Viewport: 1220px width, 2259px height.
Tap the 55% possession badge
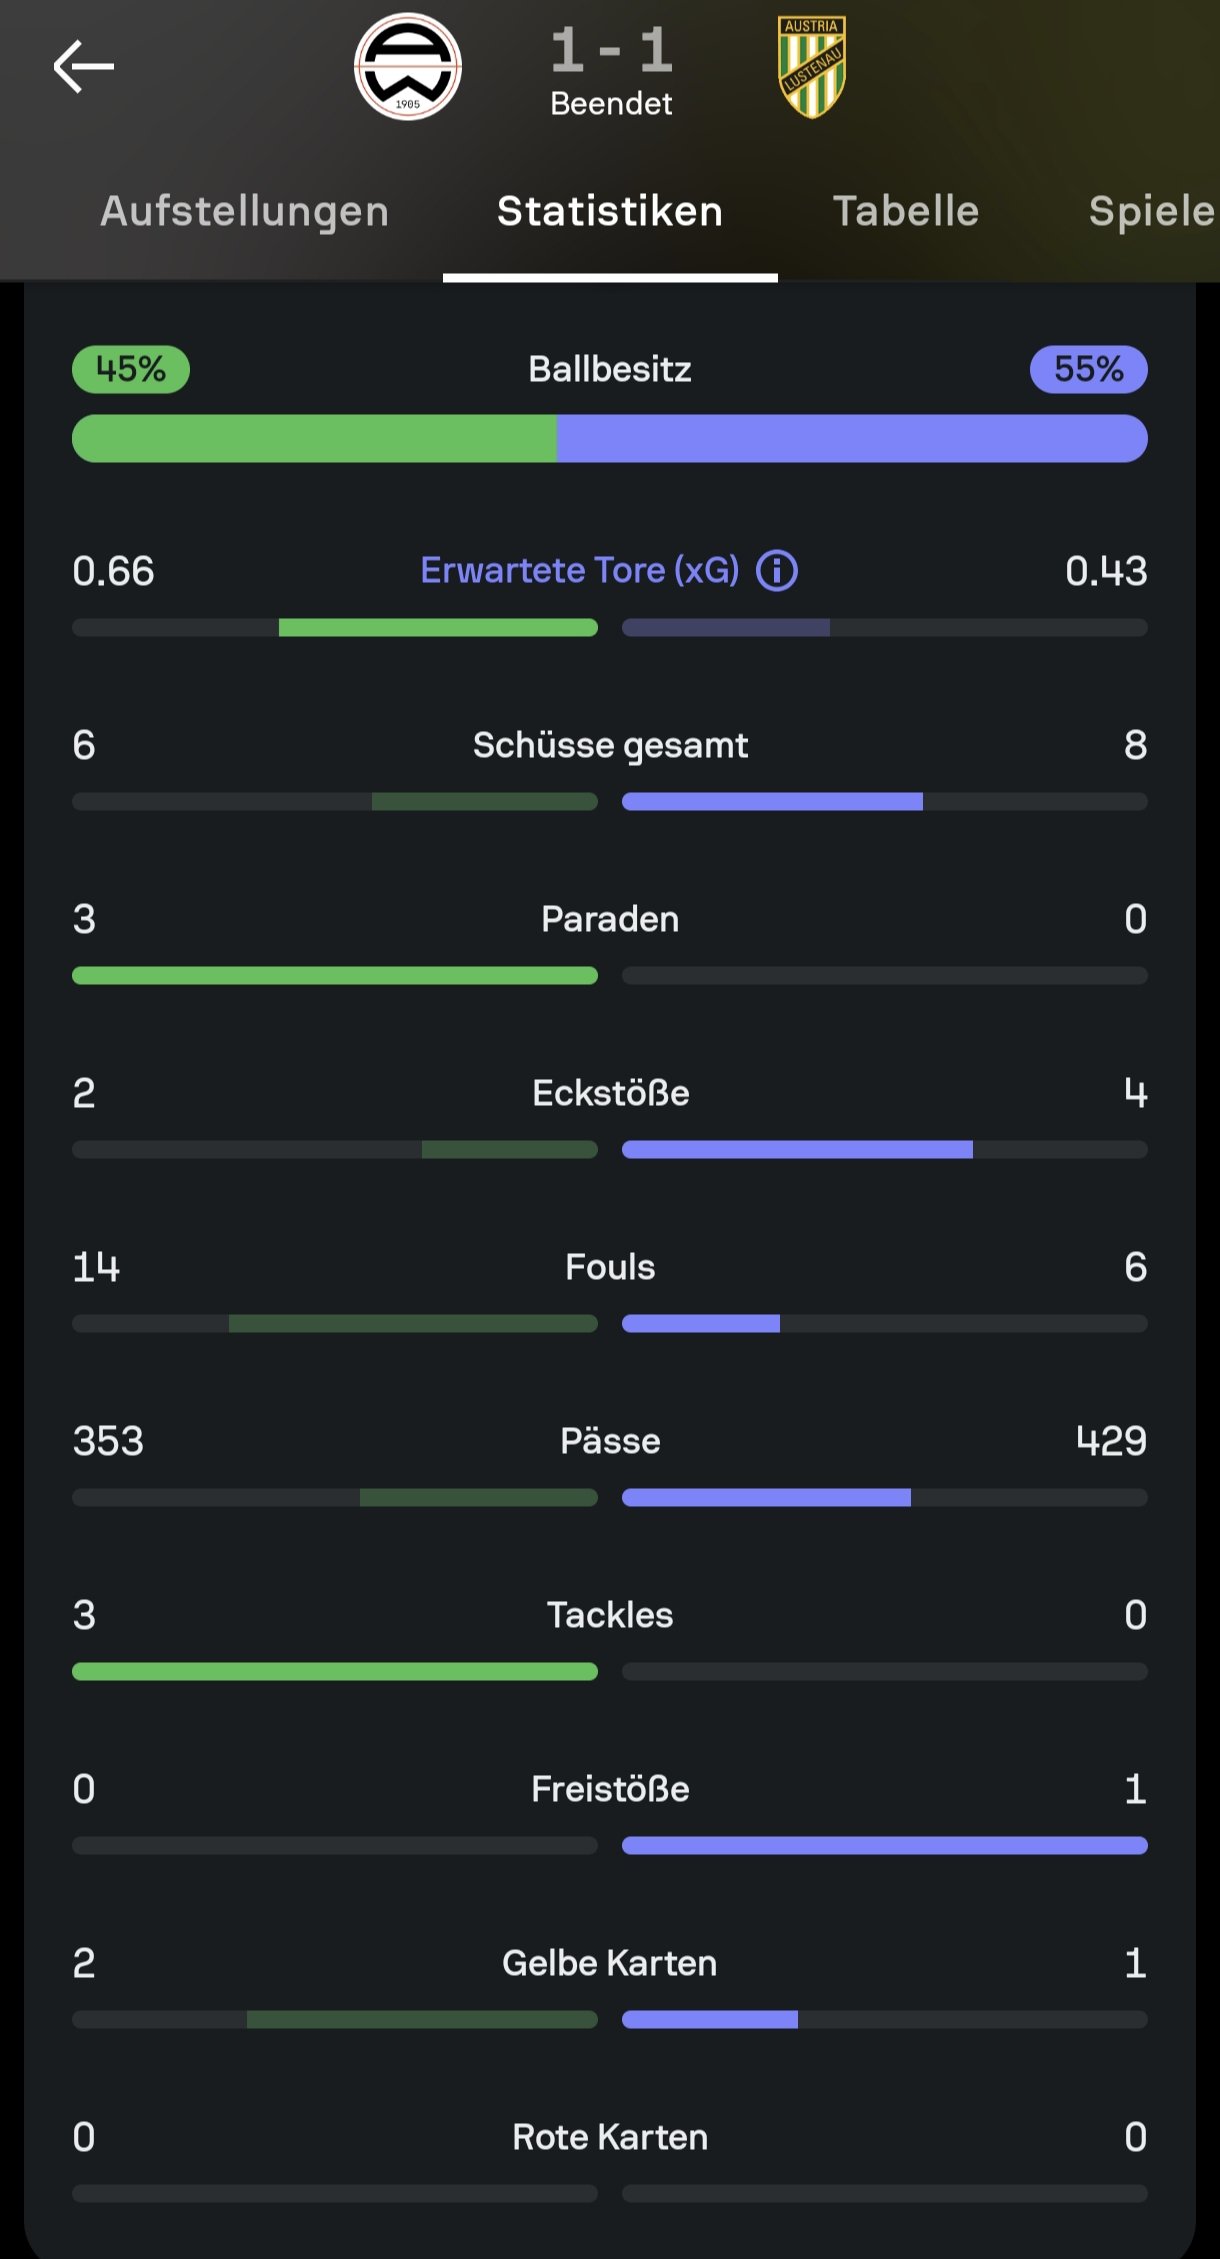point(1088,369)
